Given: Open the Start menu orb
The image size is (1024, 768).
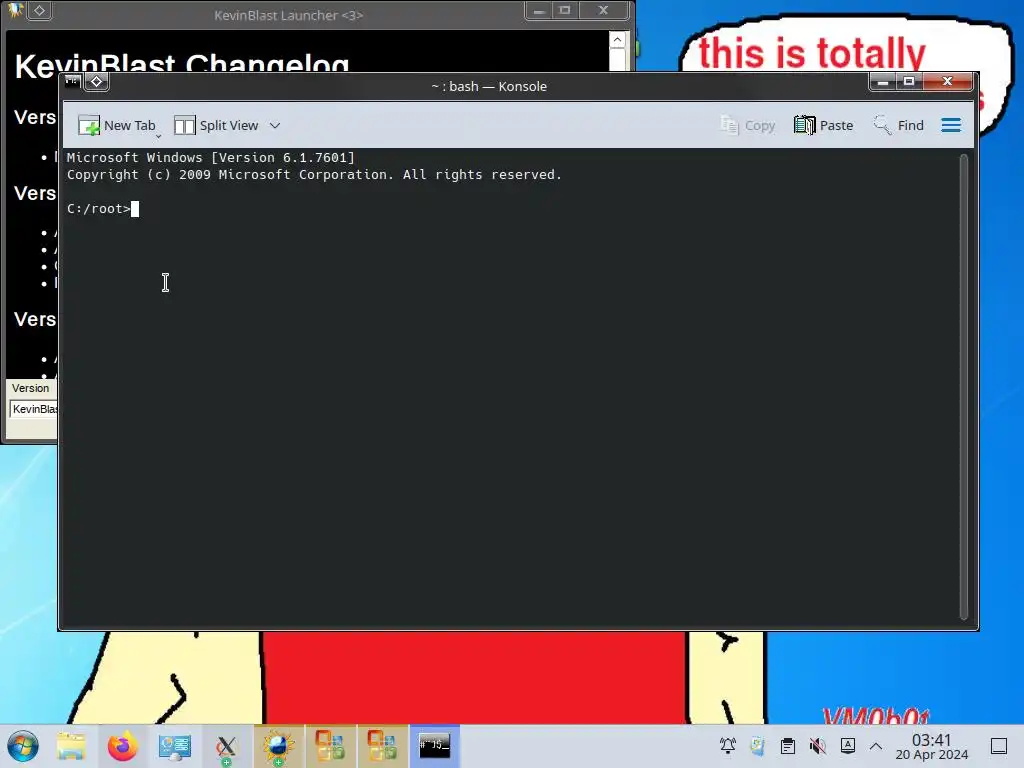Looking at the screenshot, I should [23, 746].
